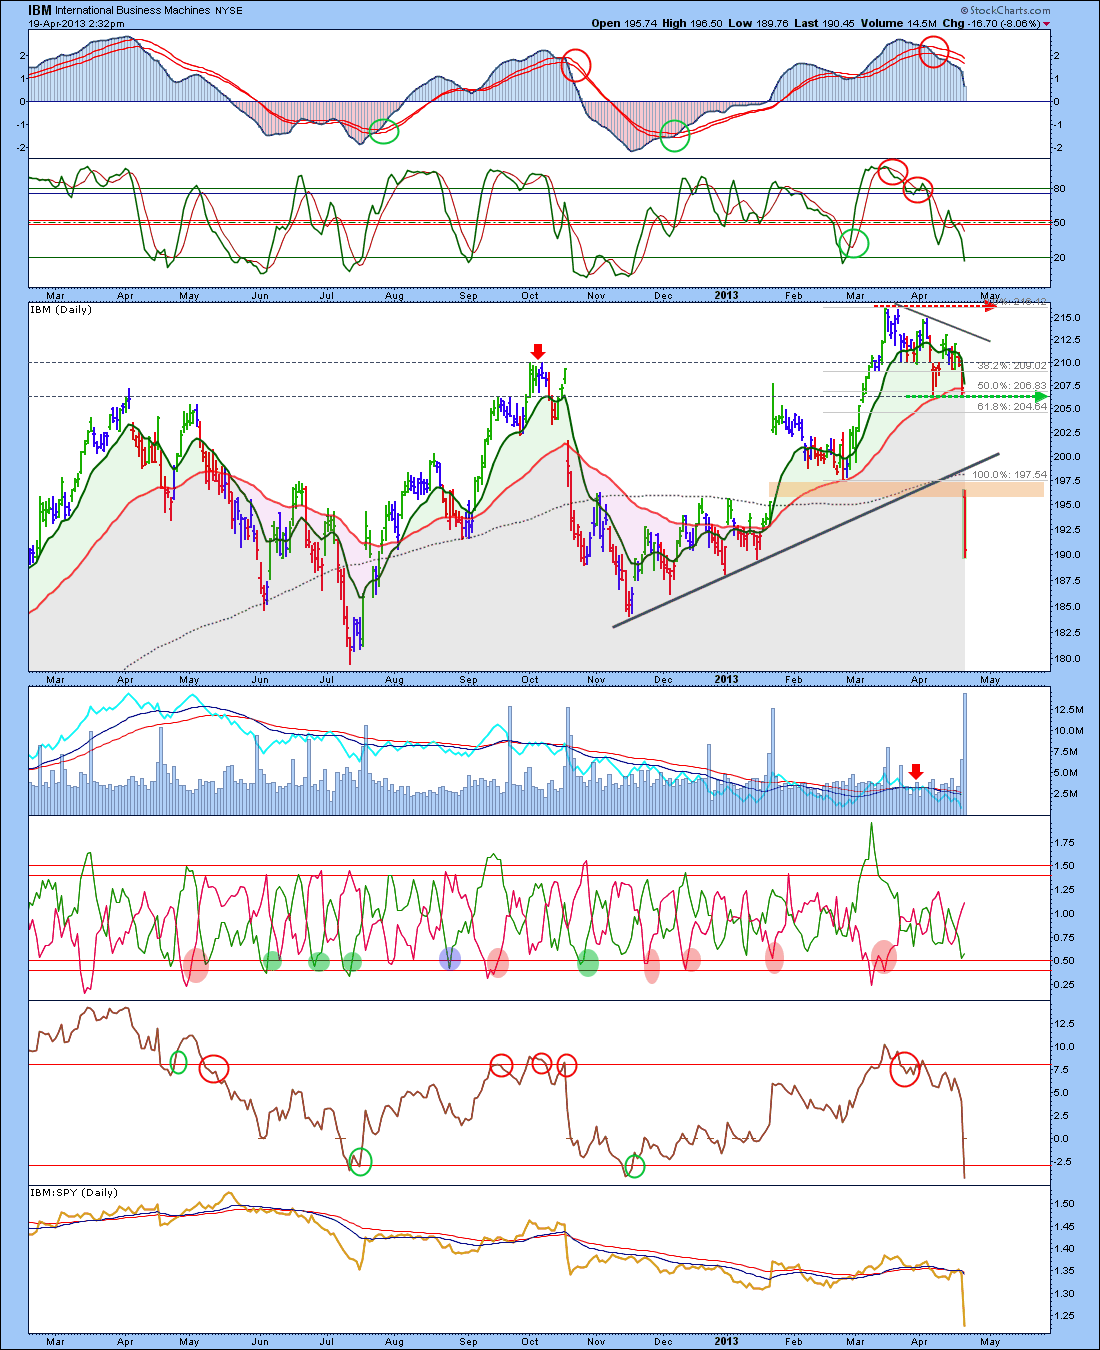Click the "38.2%: 209.02" Fibonacci label

(1012, 366)
